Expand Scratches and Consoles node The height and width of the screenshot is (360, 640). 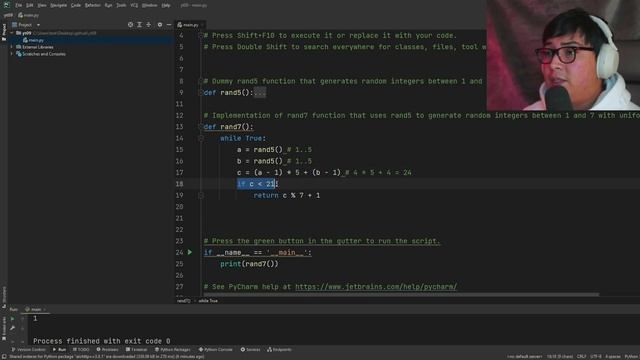(12, 54)
